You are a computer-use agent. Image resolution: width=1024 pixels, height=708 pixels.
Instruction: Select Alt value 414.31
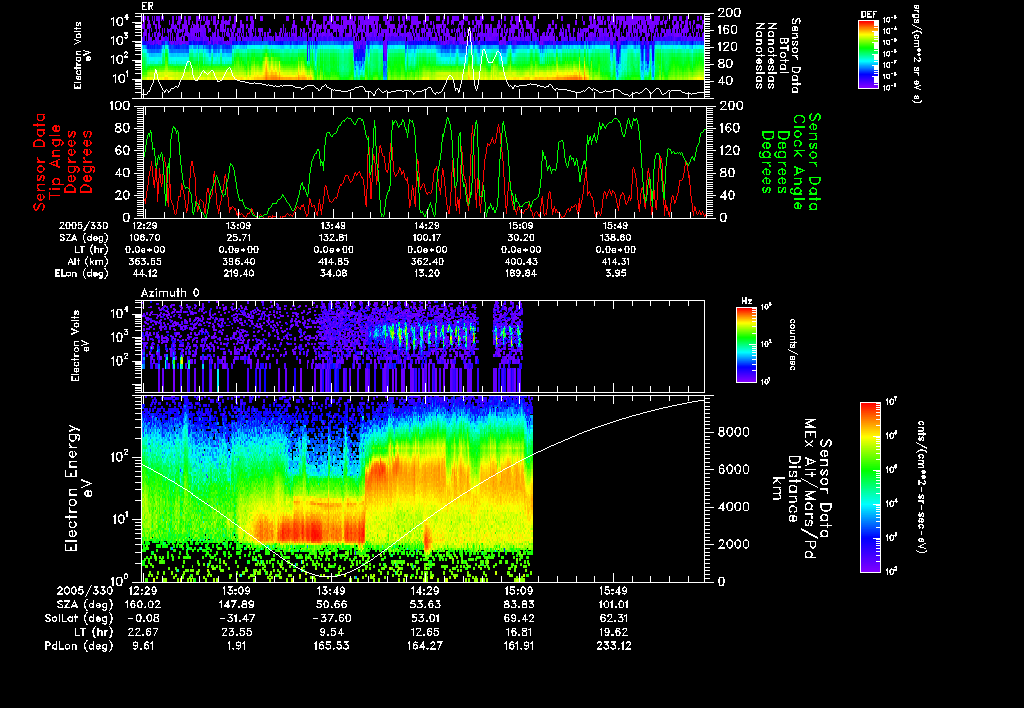pos(615,261)
